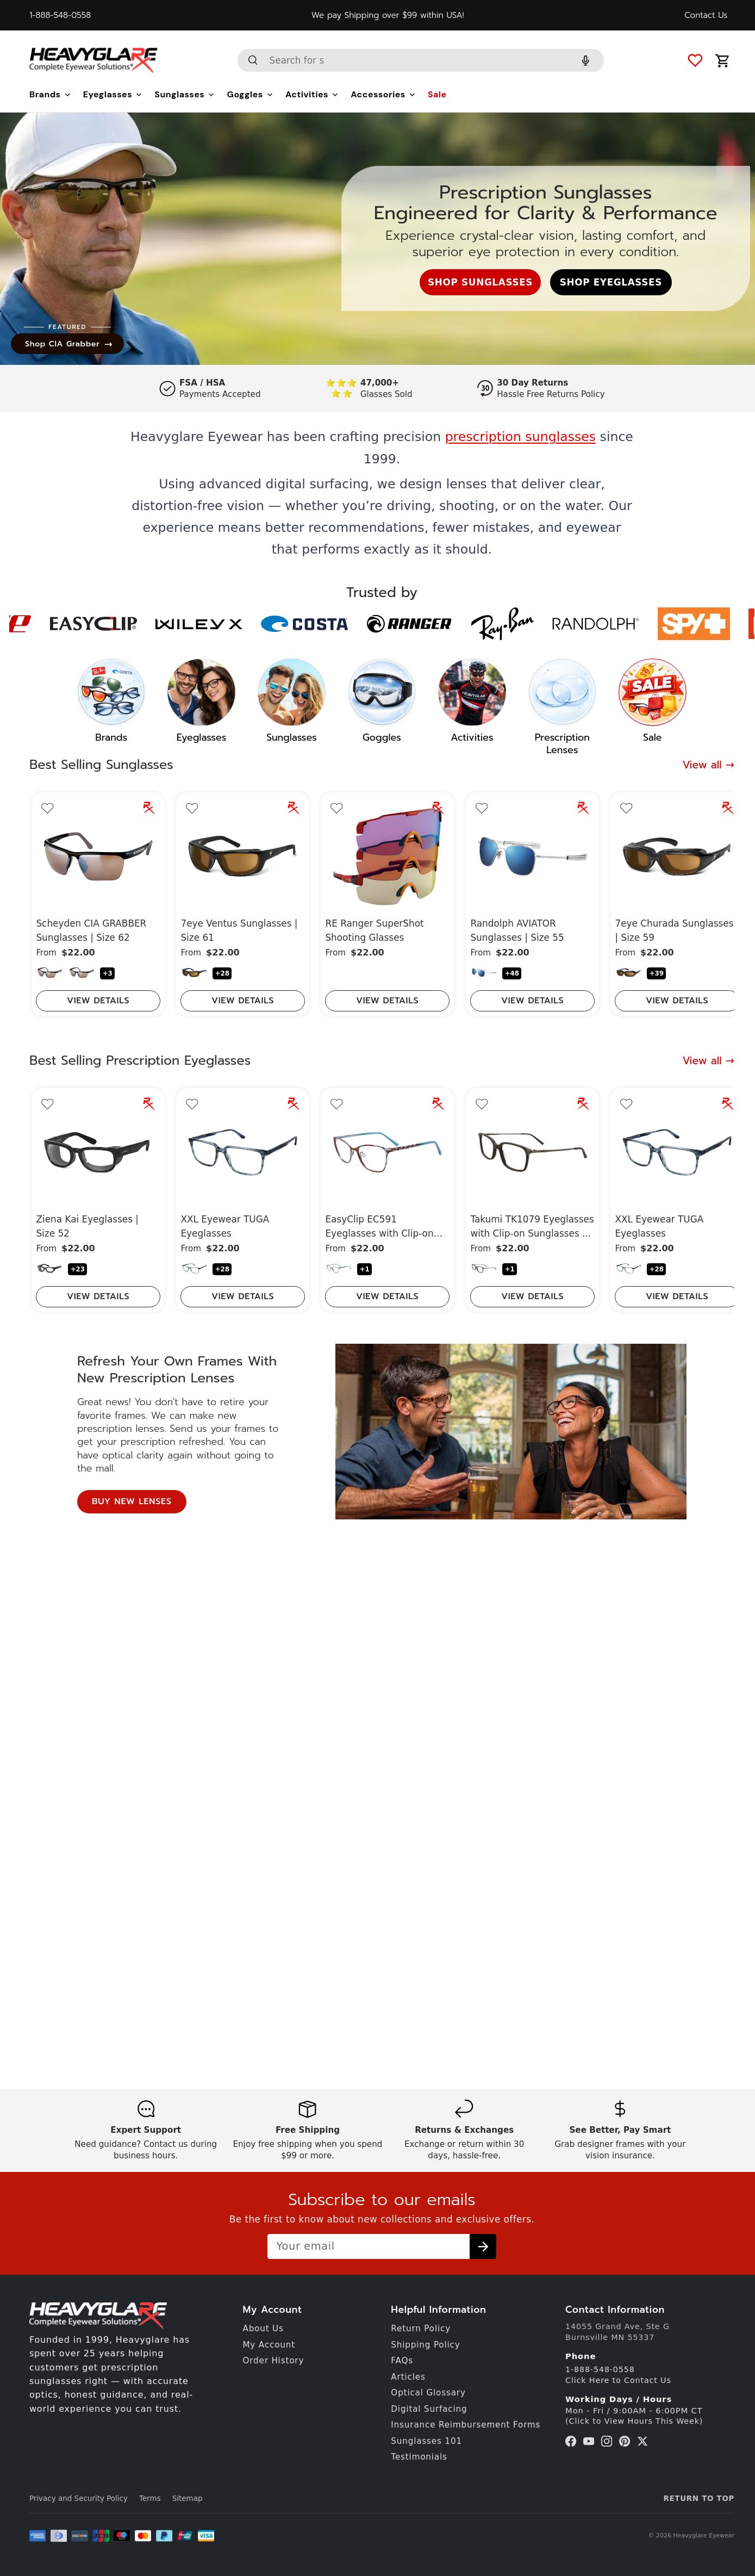Viewport: 755px width, 2576px height.
Task: Click the BUY NEW LENSES button
Action: [131, 1501]
